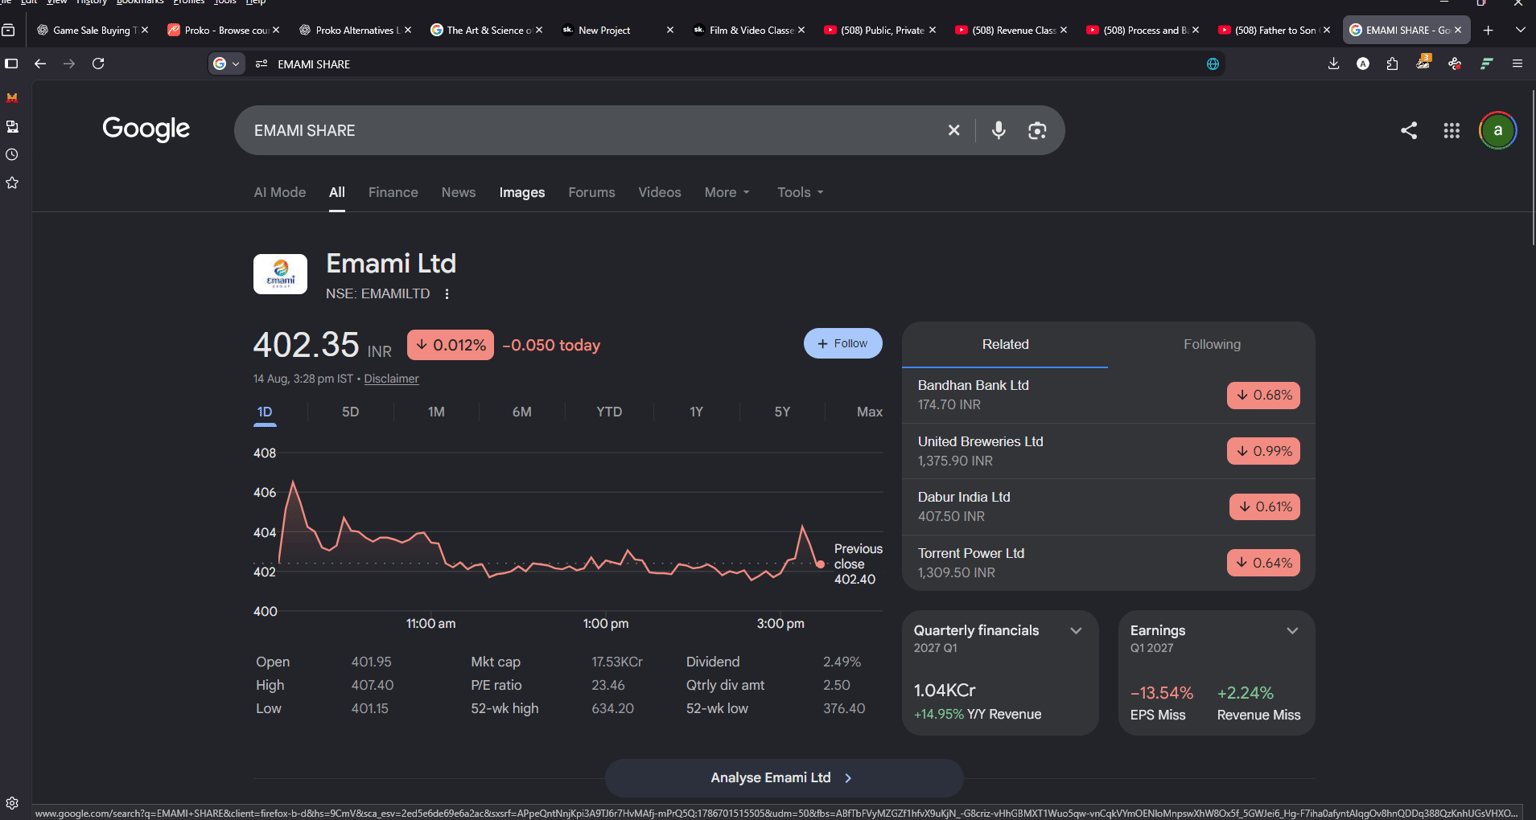Viewport: 1536px width, 820px height.
Task: Click Analyse Emami Ltd button
Action: (x=784, y=777)
